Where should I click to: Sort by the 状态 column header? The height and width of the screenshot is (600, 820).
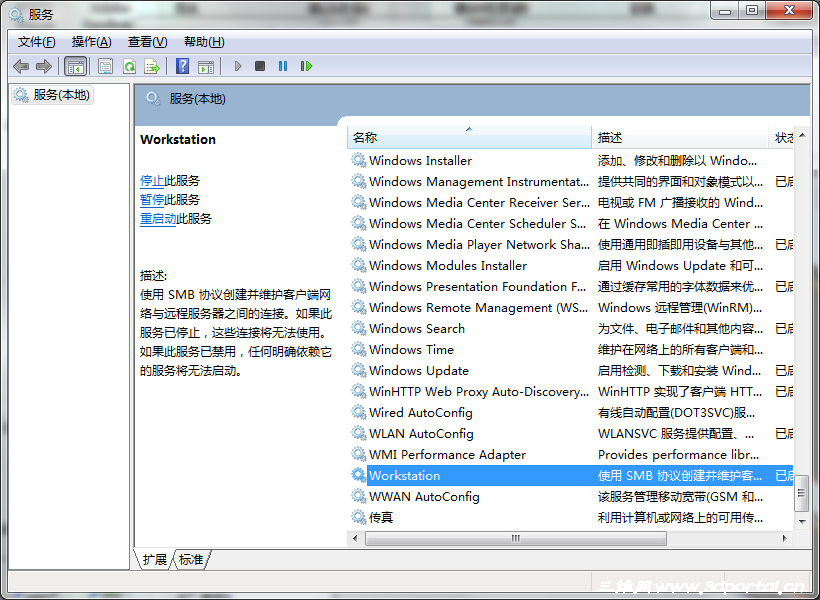click(782, 138)
